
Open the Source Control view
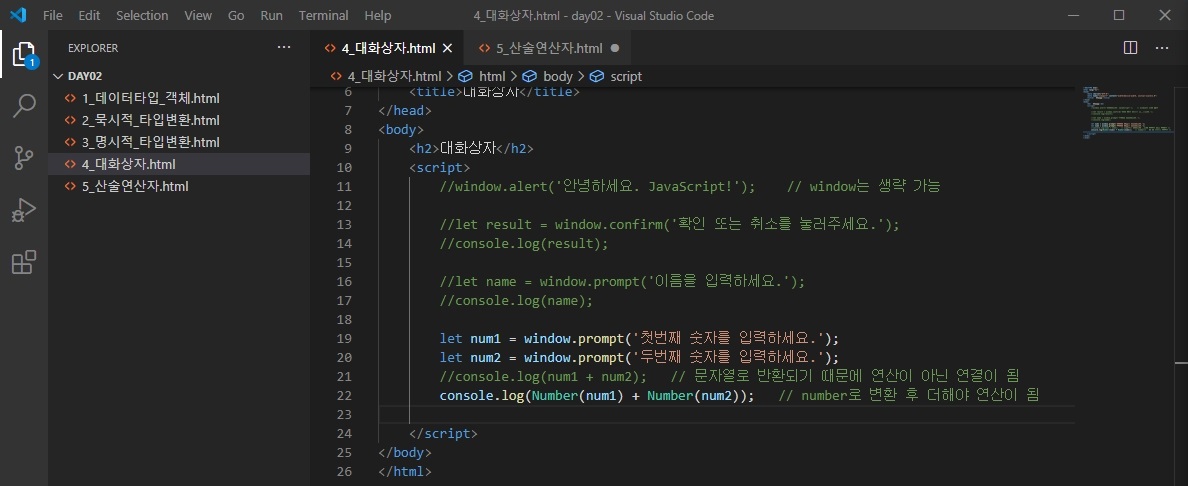coord(24,158)
